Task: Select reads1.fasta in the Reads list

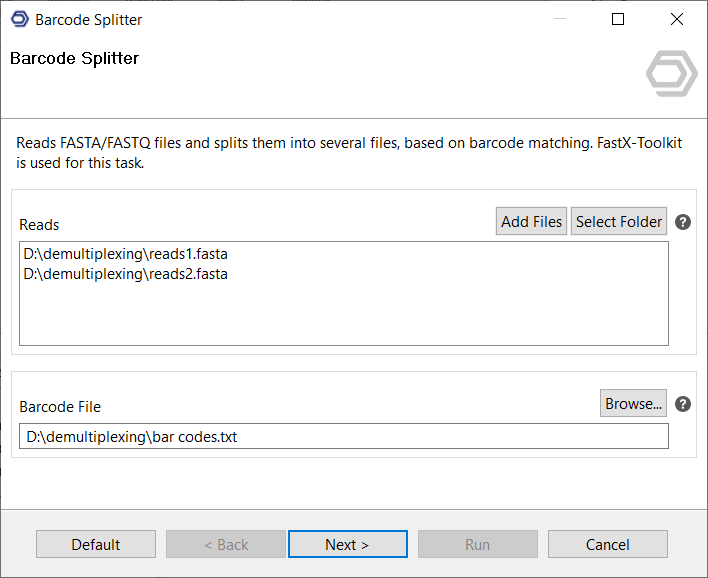Action: (126, 254)
